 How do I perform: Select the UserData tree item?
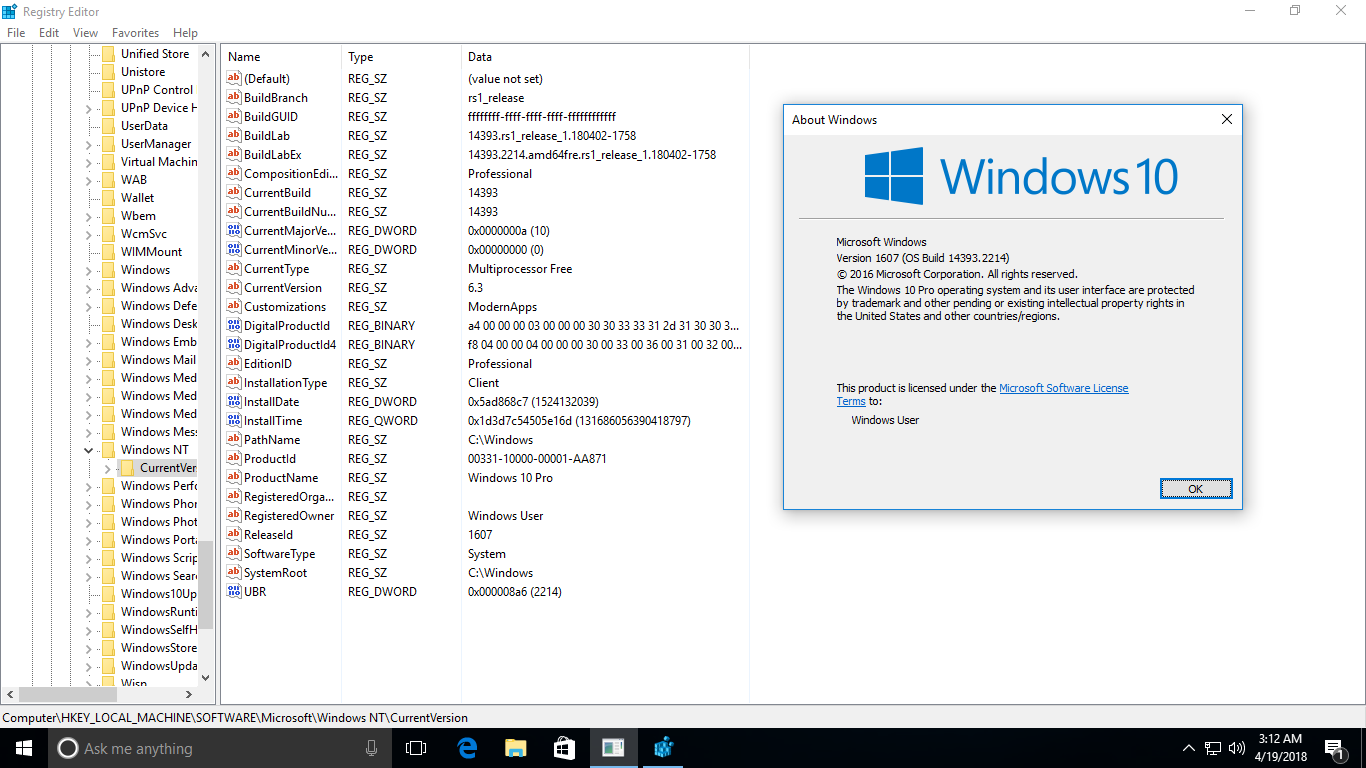tap(144, 126)
